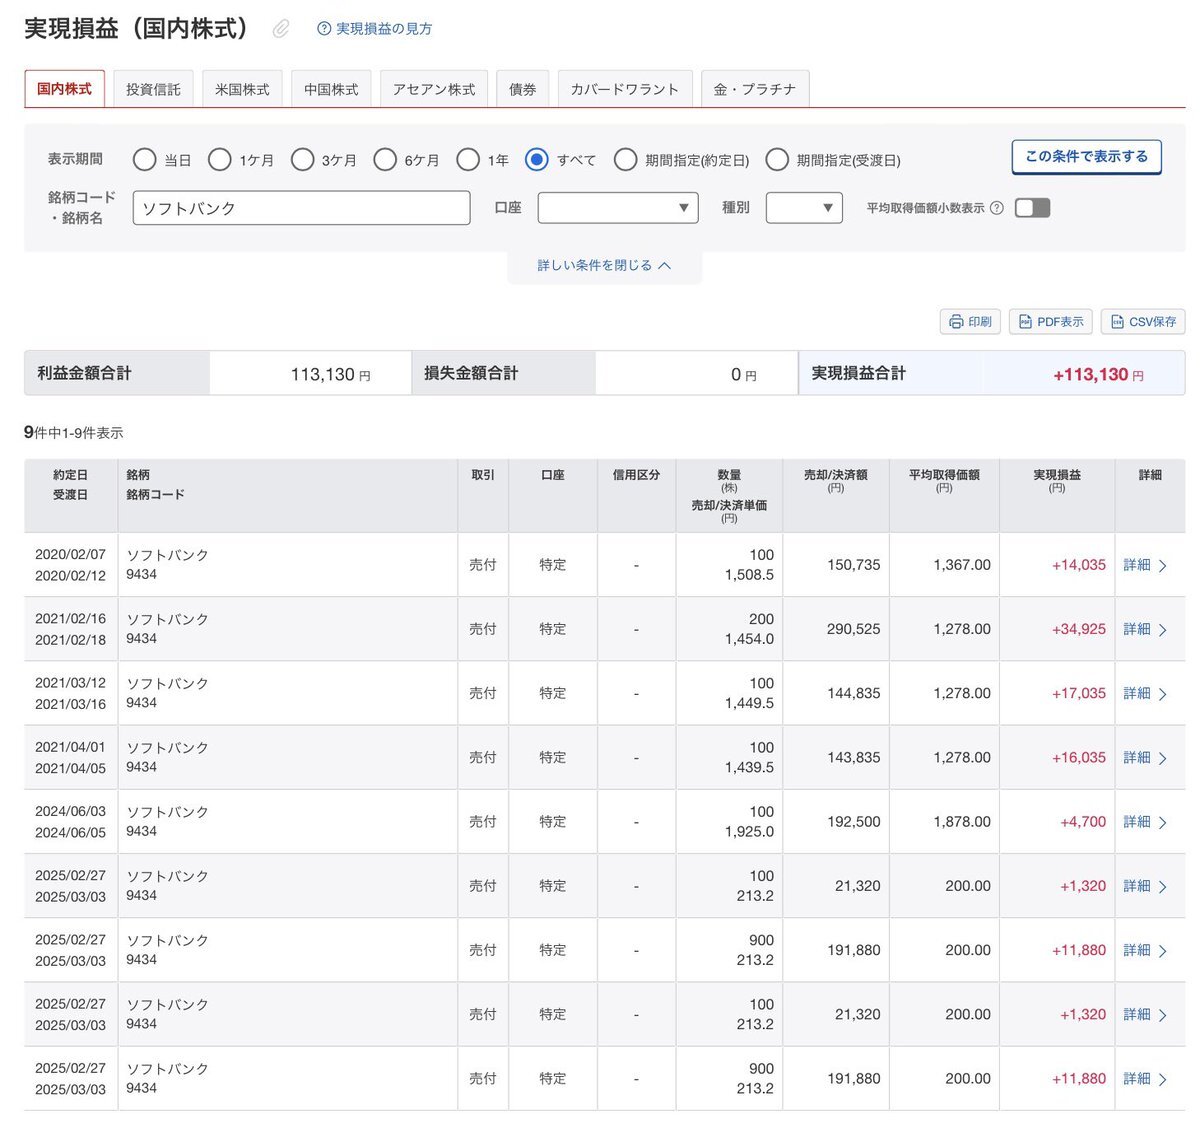
Task: Open 詳細 for the 2021/04/01 trade
Action: [x=1145, y=758]
